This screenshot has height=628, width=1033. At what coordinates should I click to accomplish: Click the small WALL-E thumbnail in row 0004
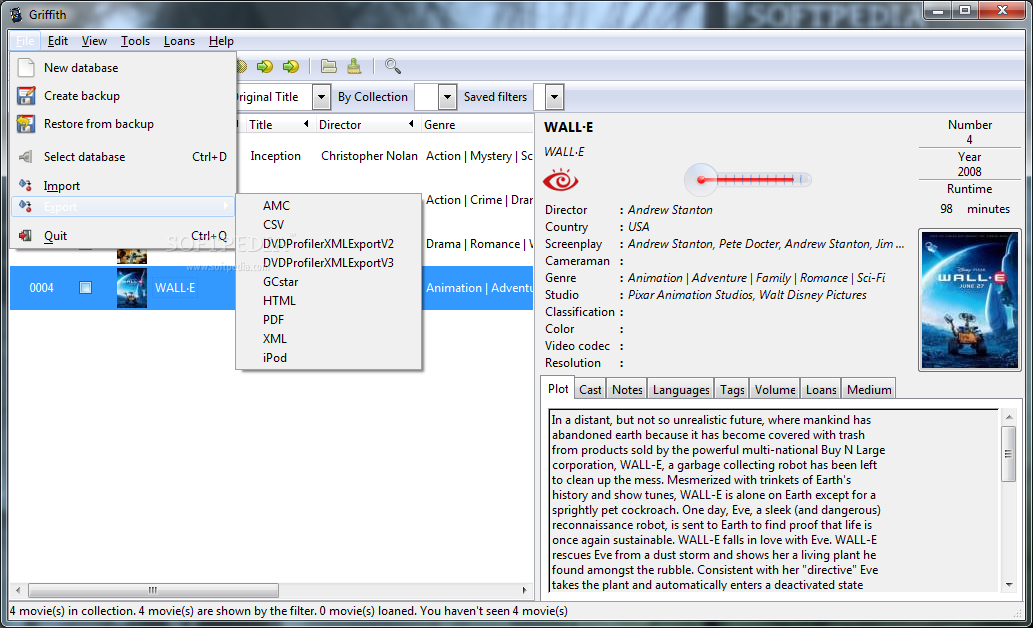point(132,288)
